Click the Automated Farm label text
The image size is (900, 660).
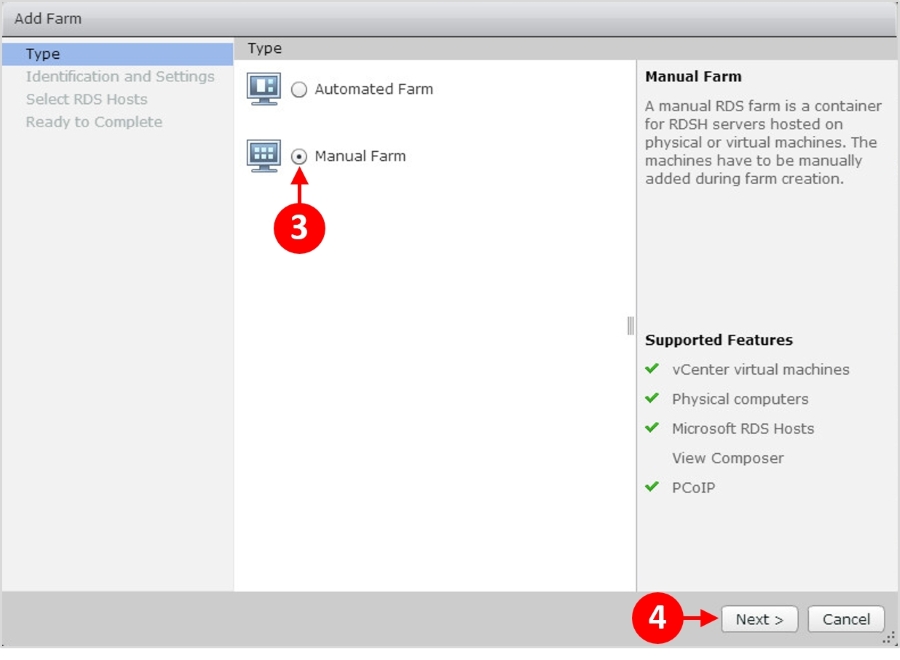tap(374, 90)
